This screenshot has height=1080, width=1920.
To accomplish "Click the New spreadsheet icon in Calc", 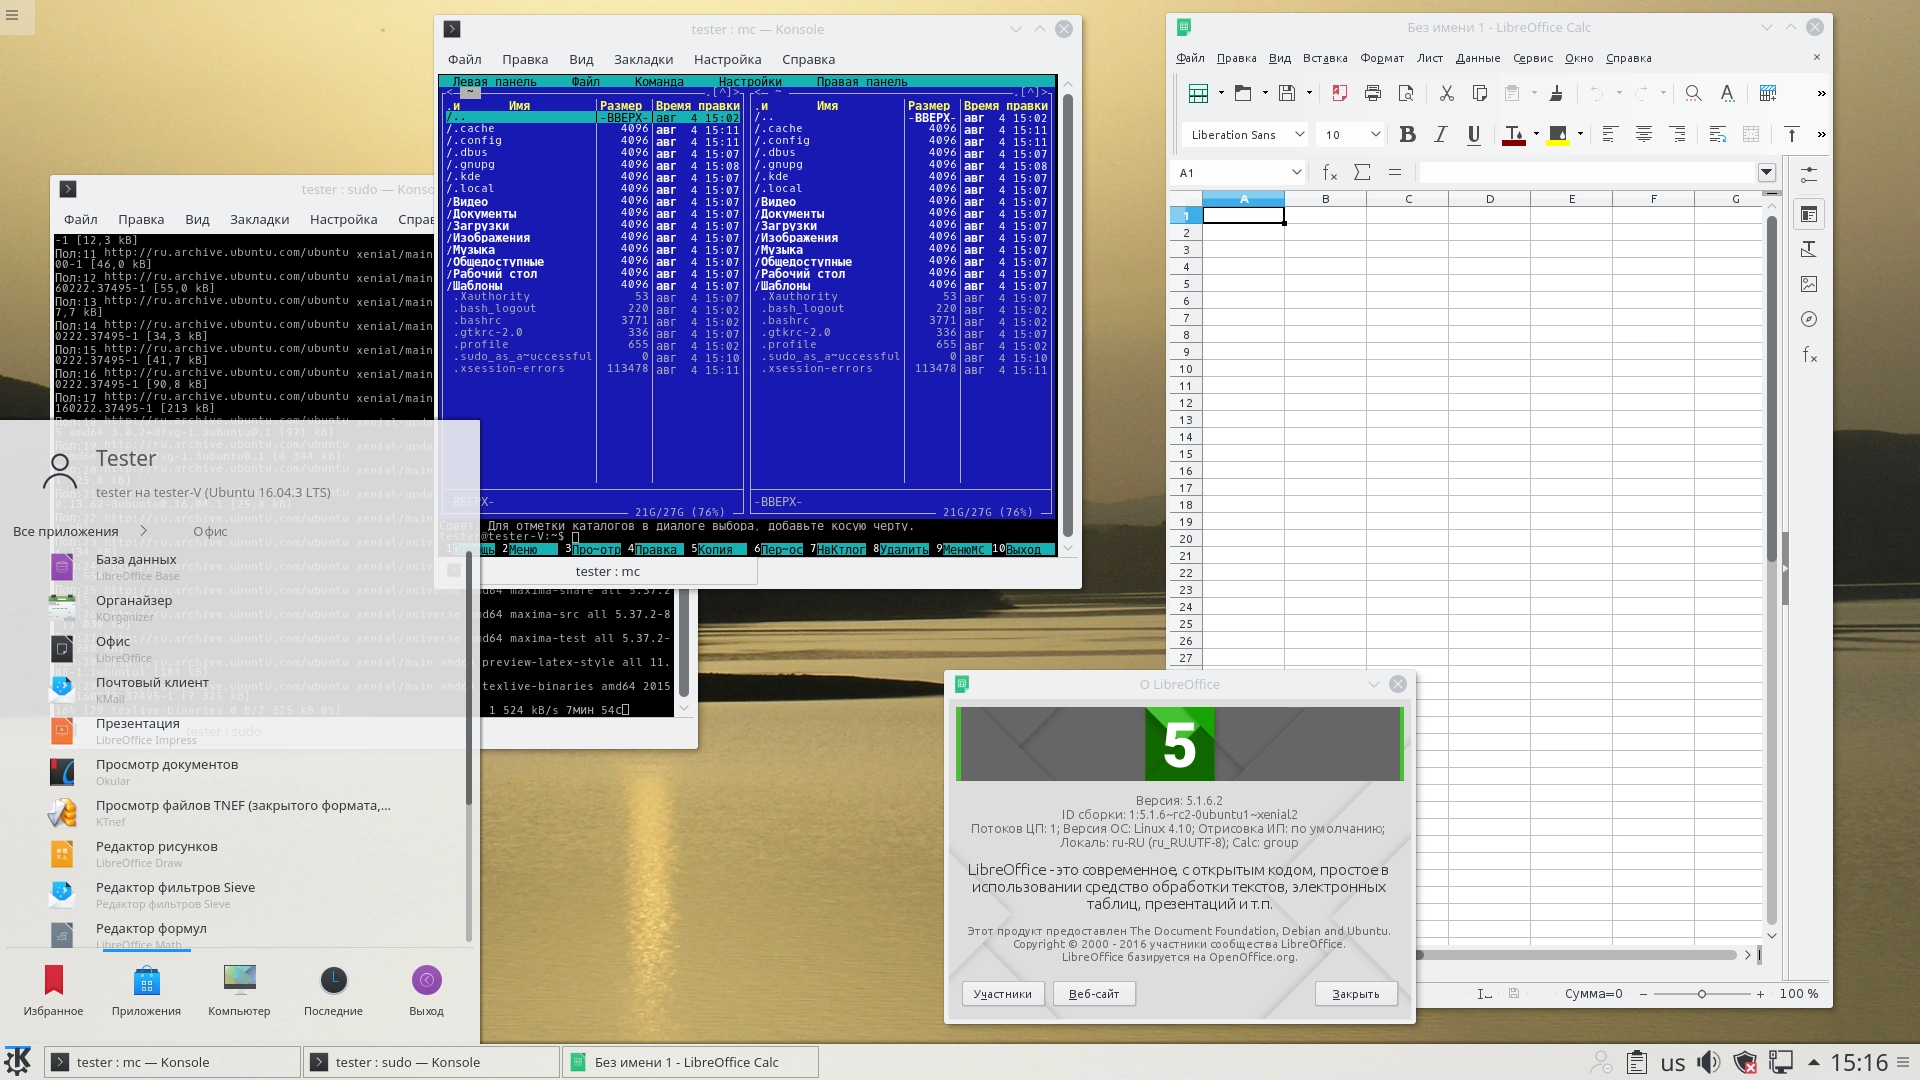I will click(x=1197, y=93).
